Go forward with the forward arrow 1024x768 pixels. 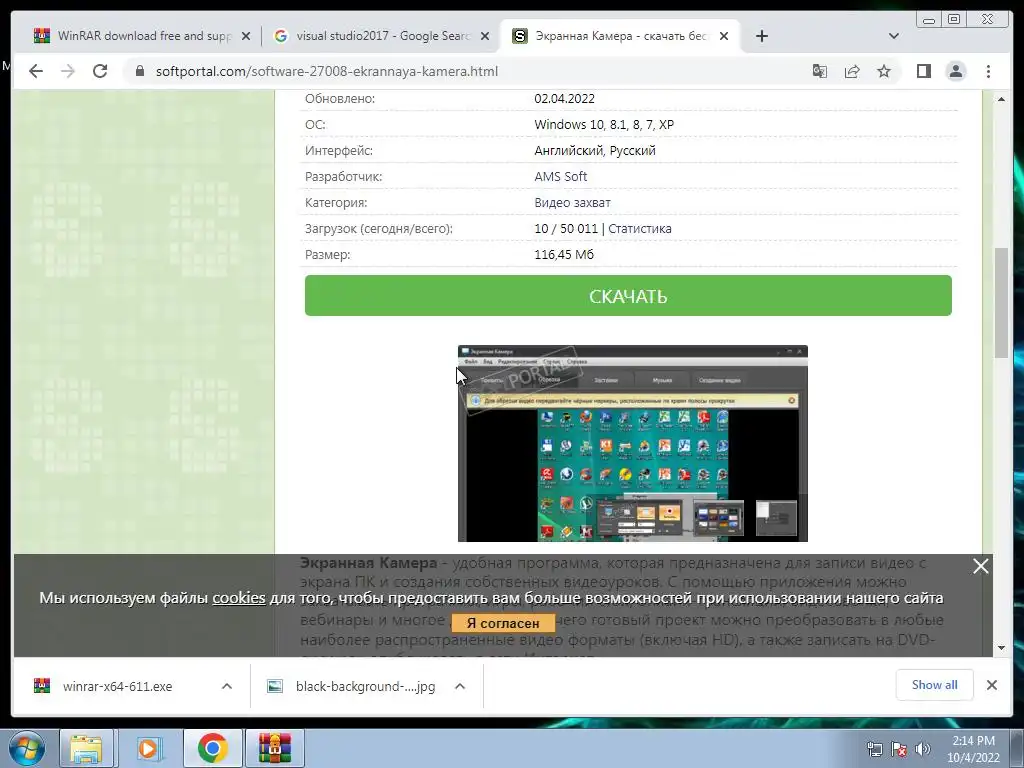click(x=68, y=71)
